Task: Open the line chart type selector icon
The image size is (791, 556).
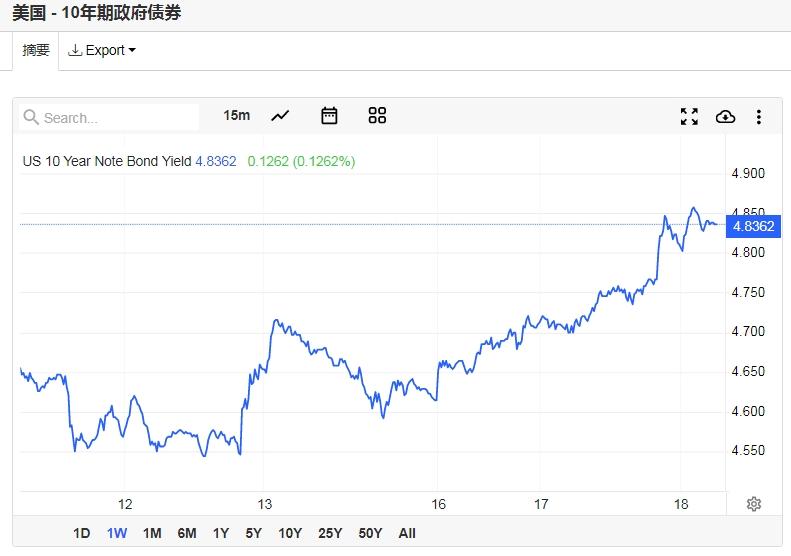Action: tap(280, 116)
